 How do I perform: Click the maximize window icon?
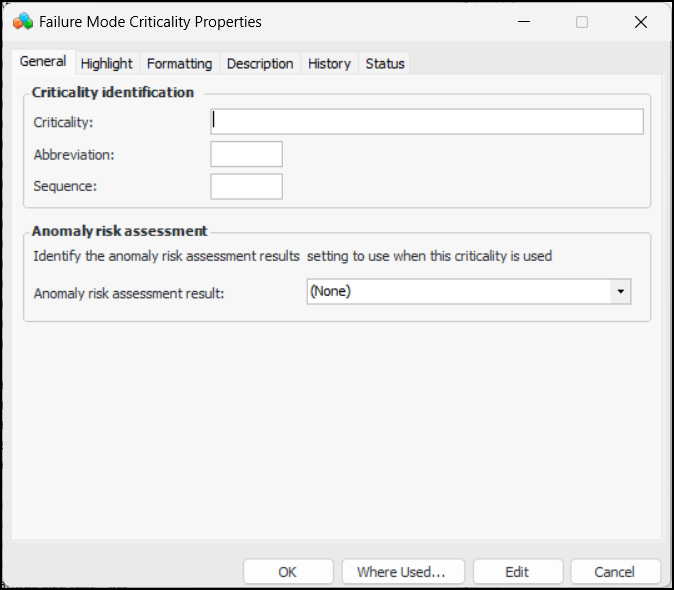582,22
